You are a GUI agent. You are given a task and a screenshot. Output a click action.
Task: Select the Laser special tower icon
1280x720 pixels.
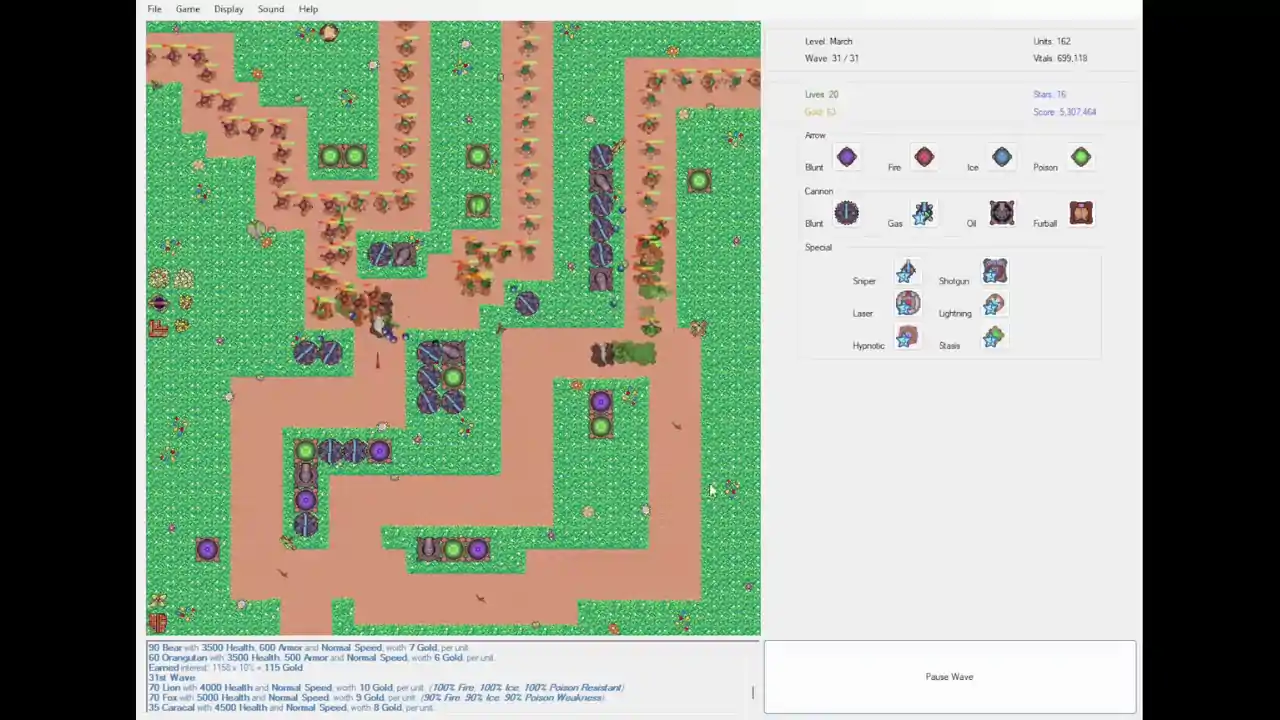tap(908, 304)
